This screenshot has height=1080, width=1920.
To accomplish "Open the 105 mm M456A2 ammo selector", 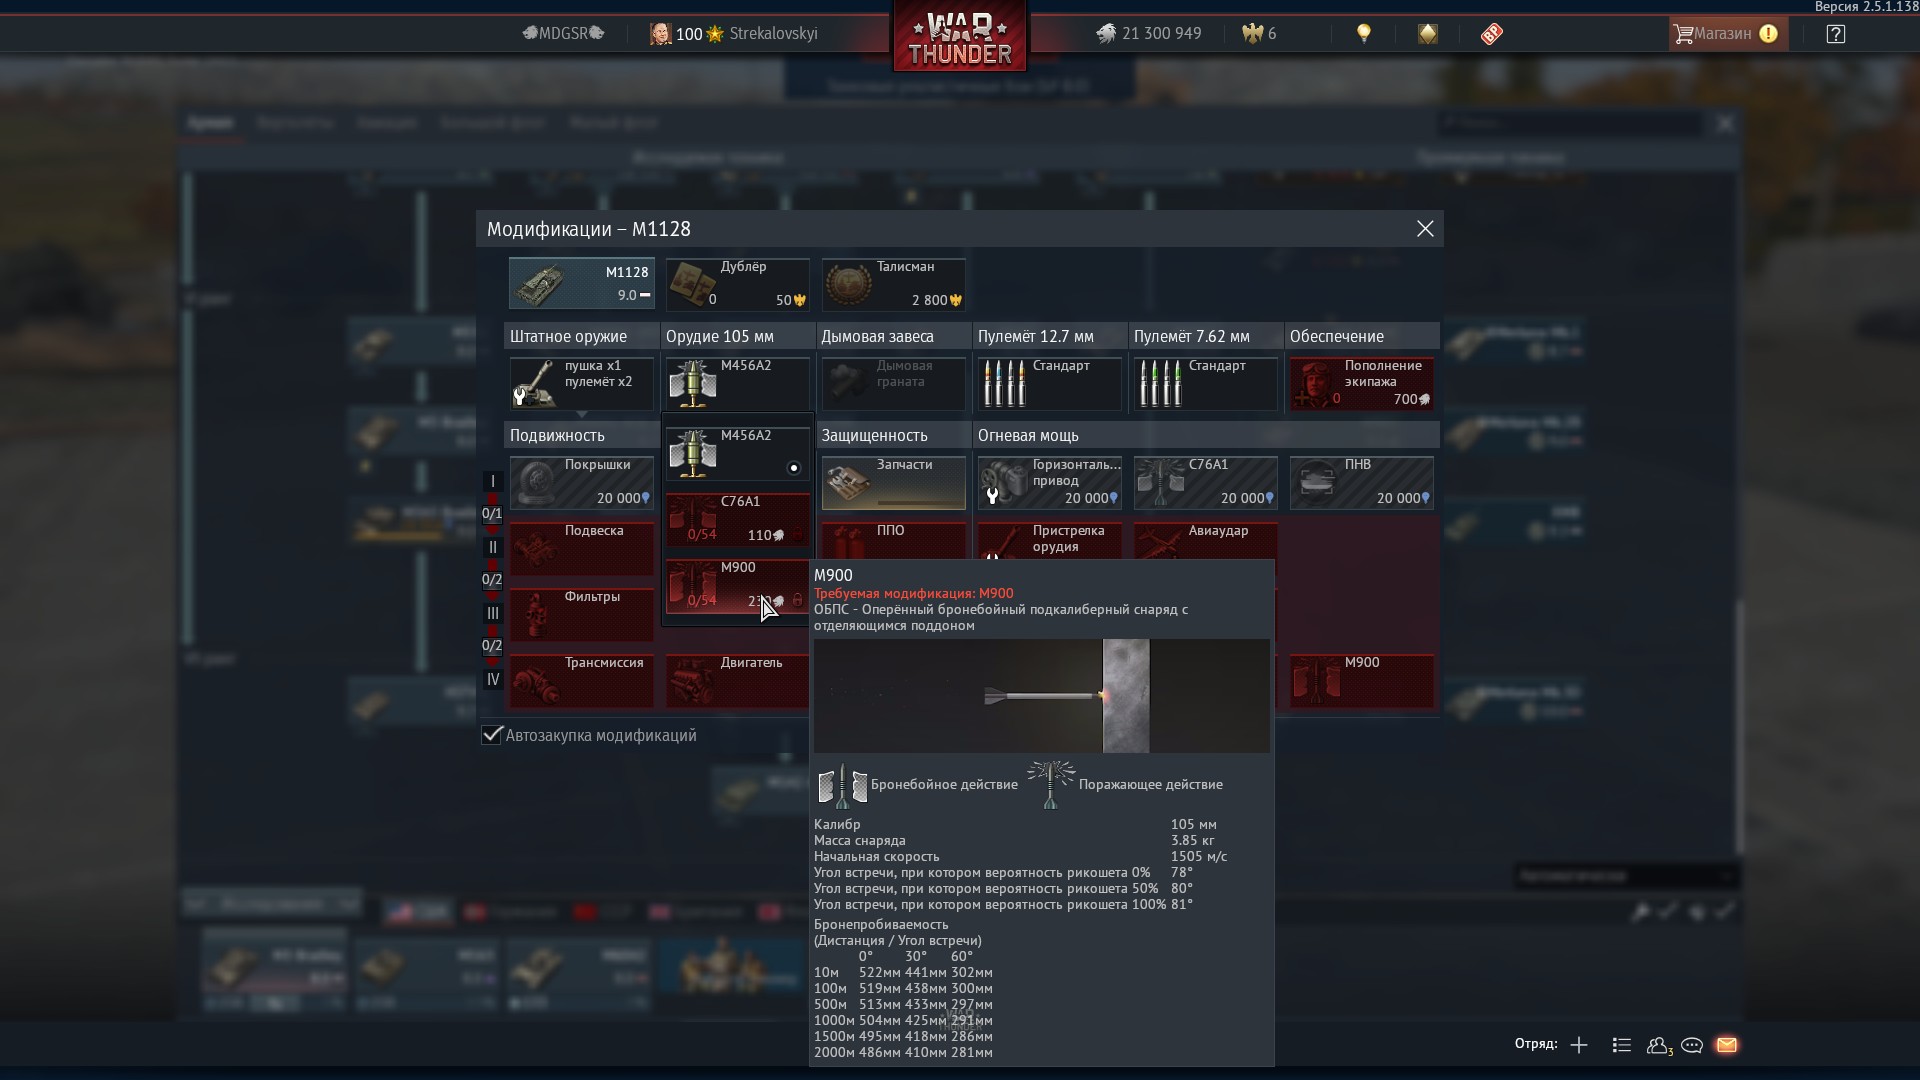I will coord(737,384).
